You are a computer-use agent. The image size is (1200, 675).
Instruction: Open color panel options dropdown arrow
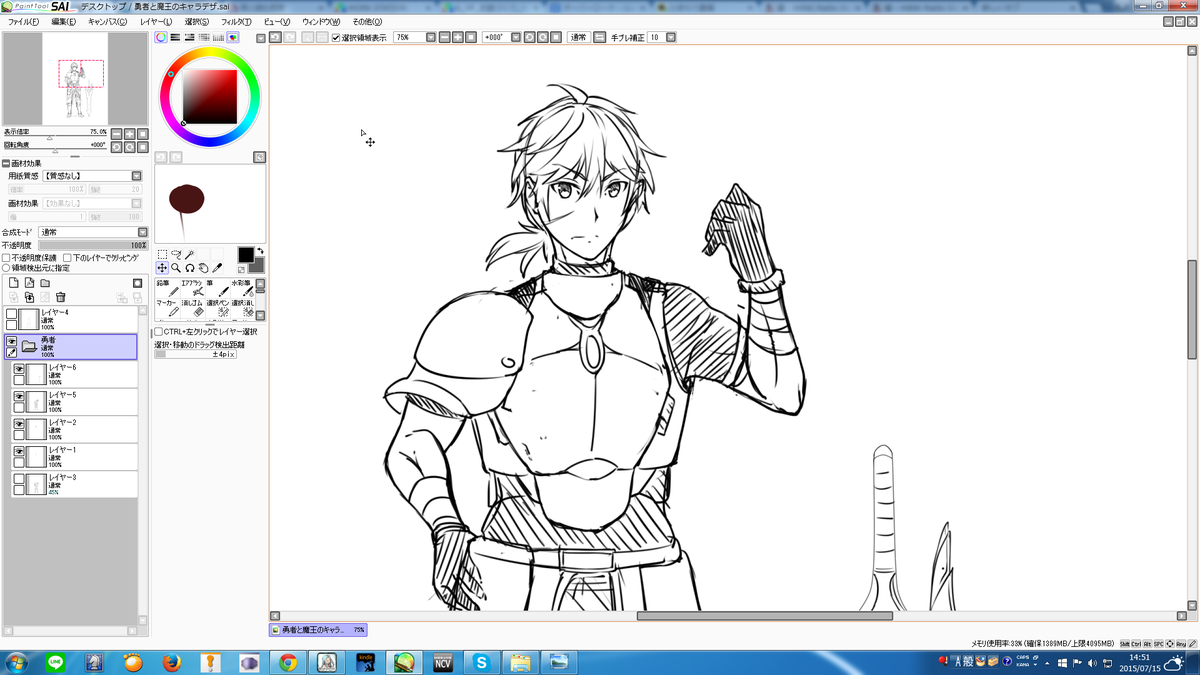tap(260, 38)
